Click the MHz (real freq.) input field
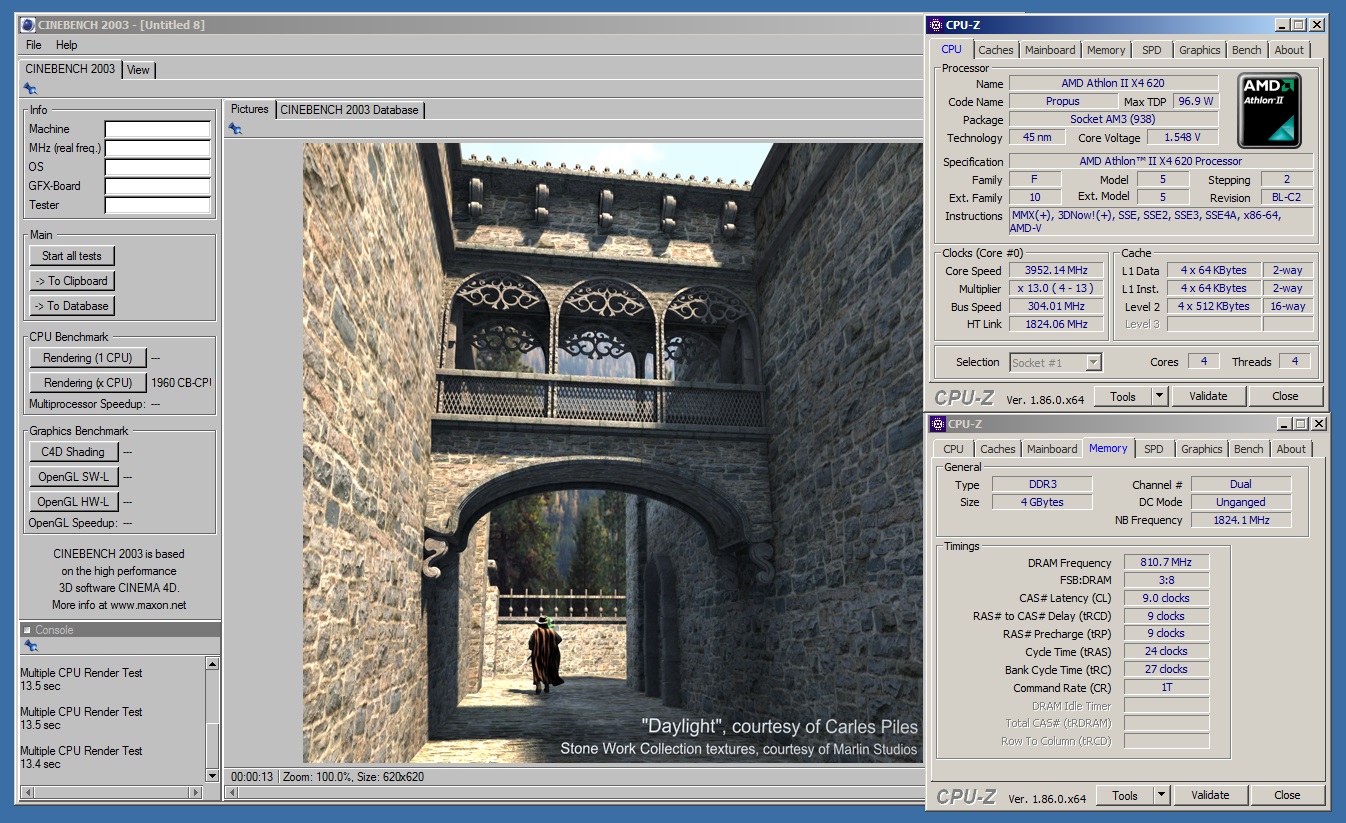Image resolution: width=1346 pixels, height=823 pixels. [x=158, y=148]
